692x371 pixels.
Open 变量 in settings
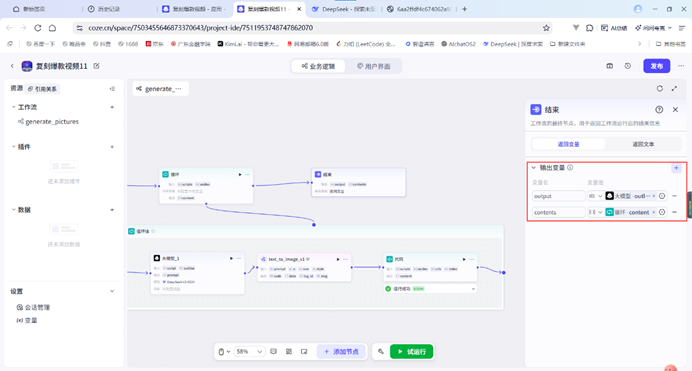(26, 320)
